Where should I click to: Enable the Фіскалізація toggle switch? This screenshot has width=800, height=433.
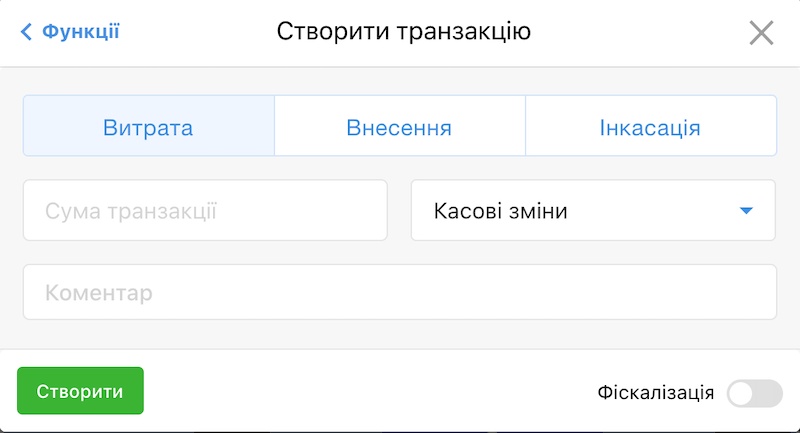pyautogui.click(x=754, y=394)
